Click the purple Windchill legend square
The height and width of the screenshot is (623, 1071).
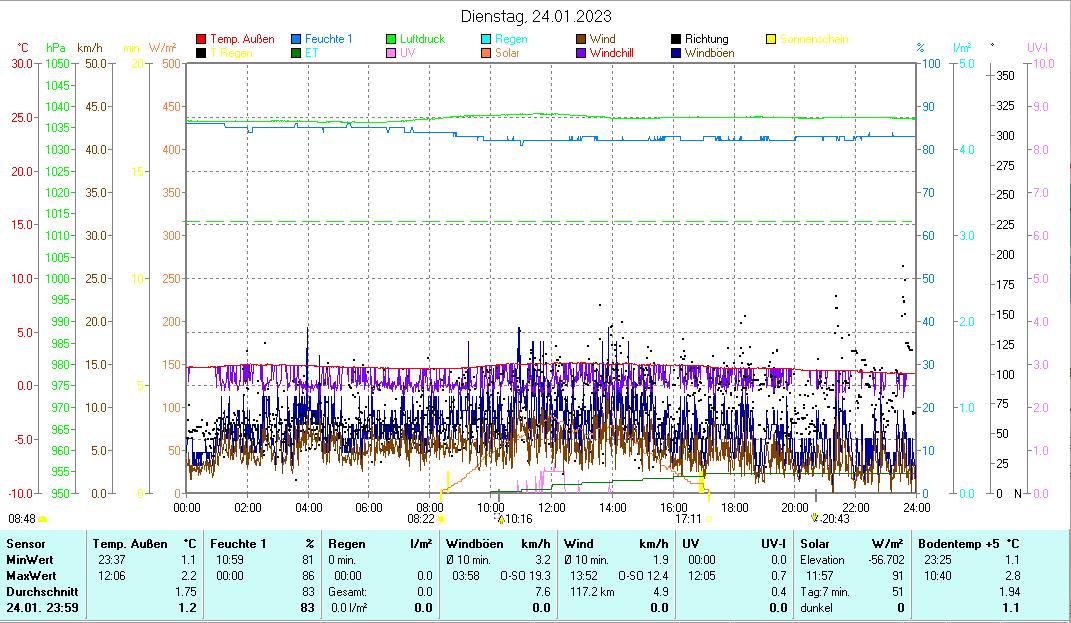pos(581,53)
